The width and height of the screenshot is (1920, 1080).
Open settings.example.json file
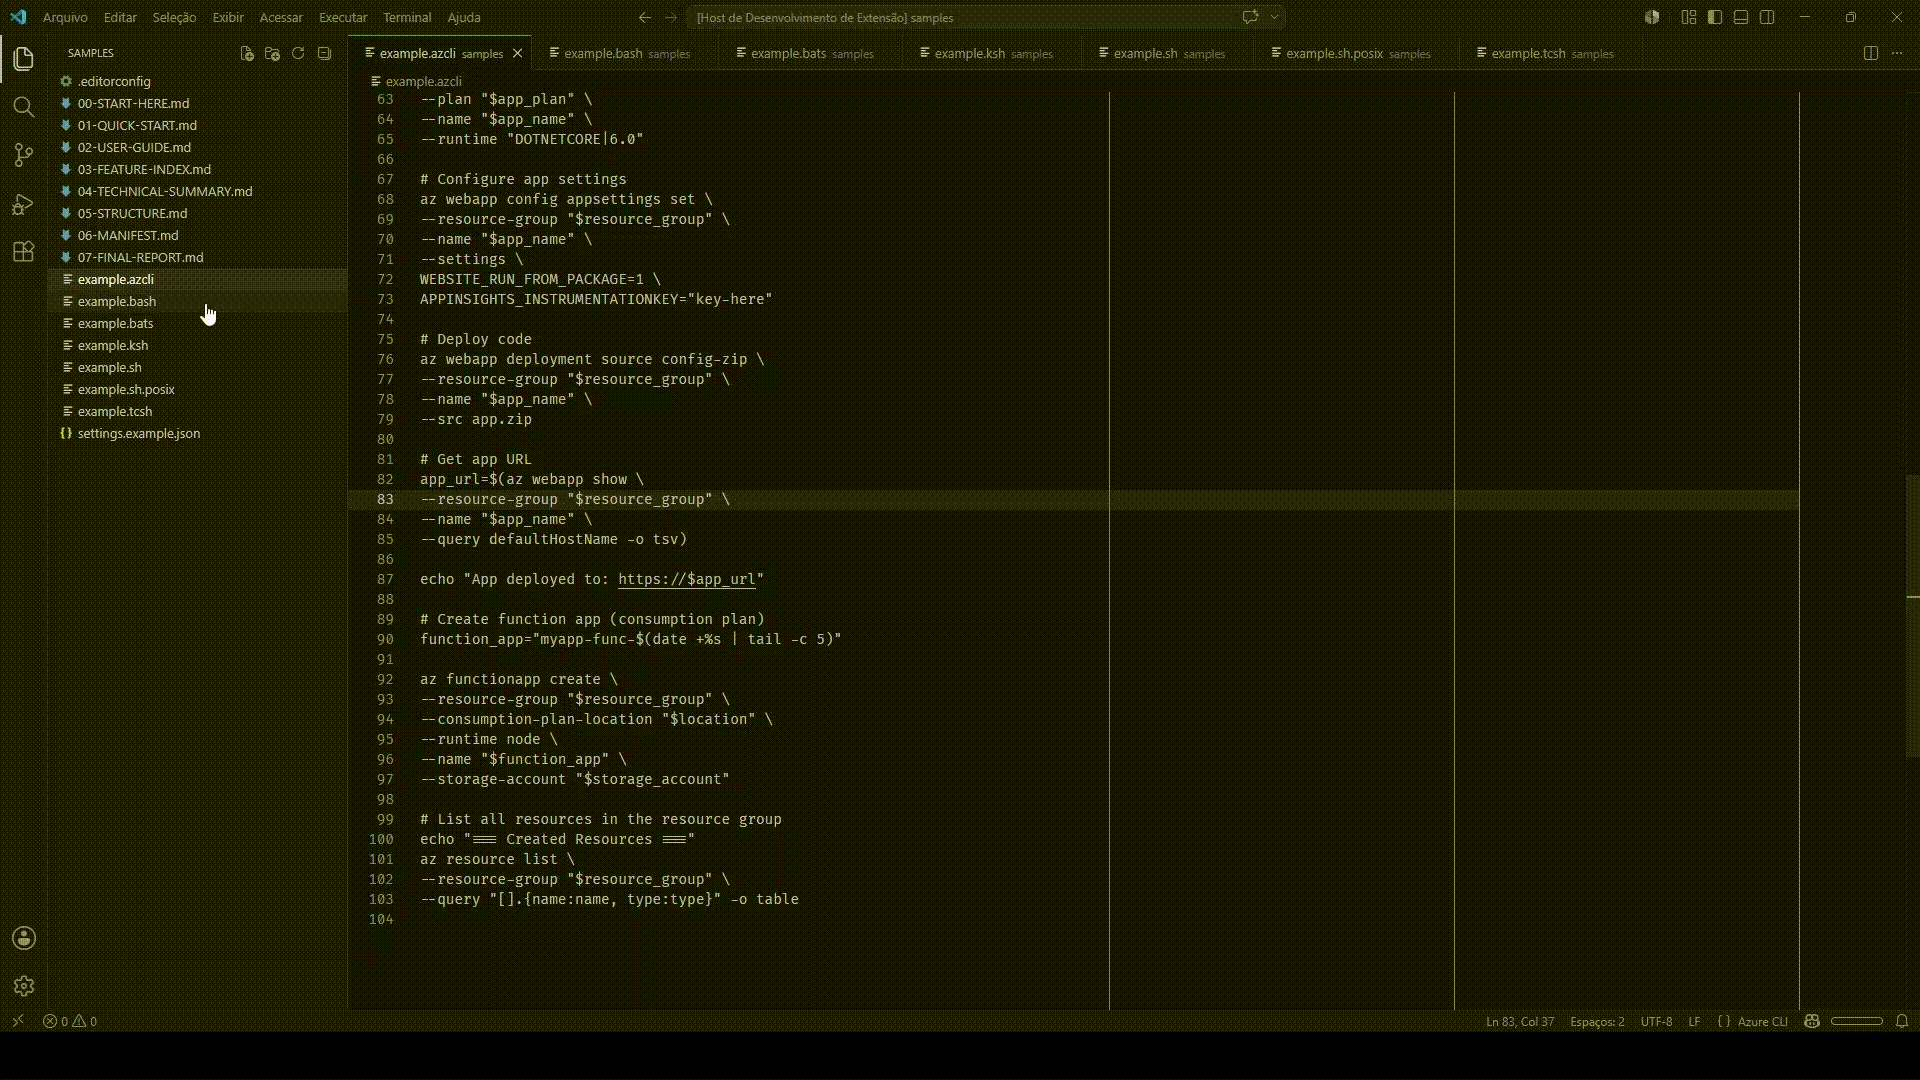point(198,433)
